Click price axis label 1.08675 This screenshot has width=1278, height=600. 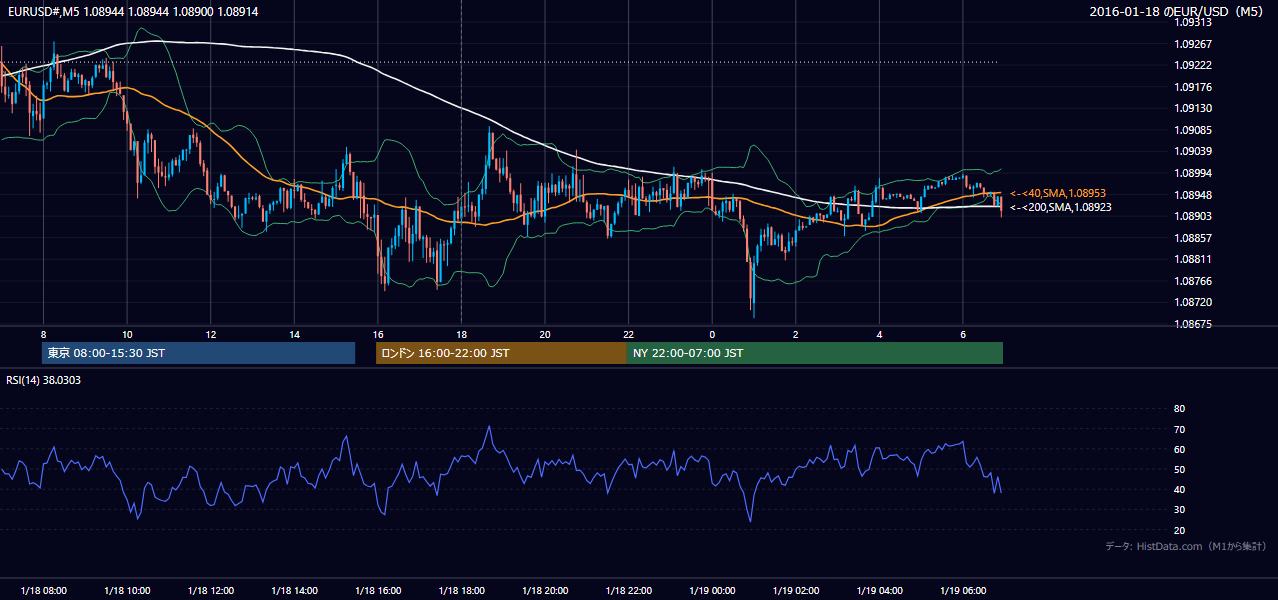tap(1192, 324)
